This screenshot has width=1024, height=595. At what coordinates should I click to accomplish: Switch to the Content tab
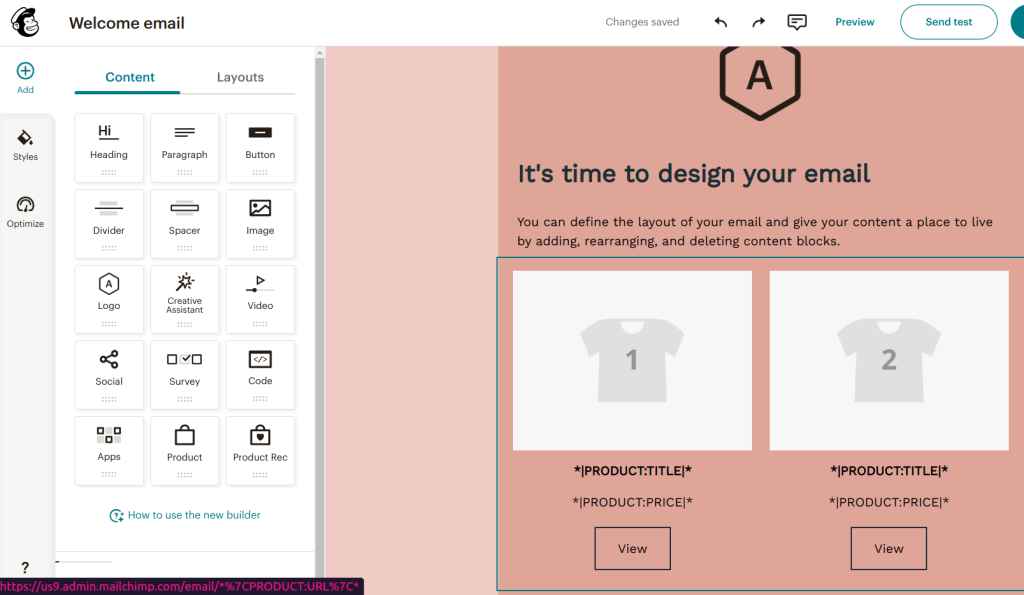(x=129, y=77)
